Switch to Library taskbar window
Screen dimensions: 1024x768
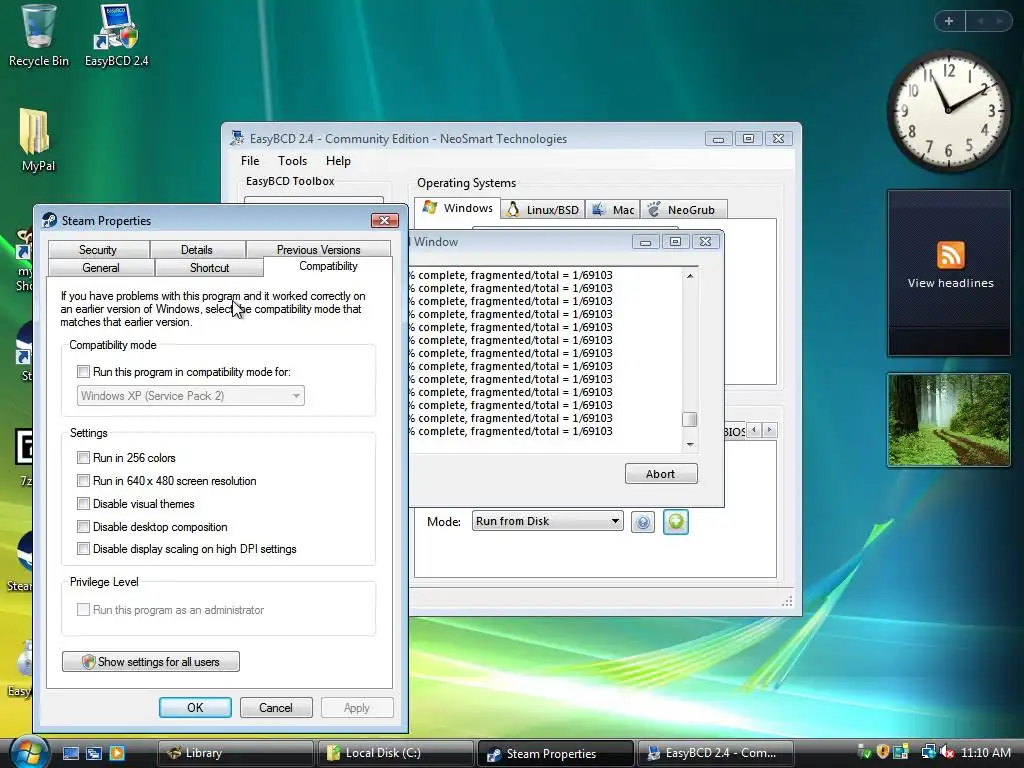point(234,753)
